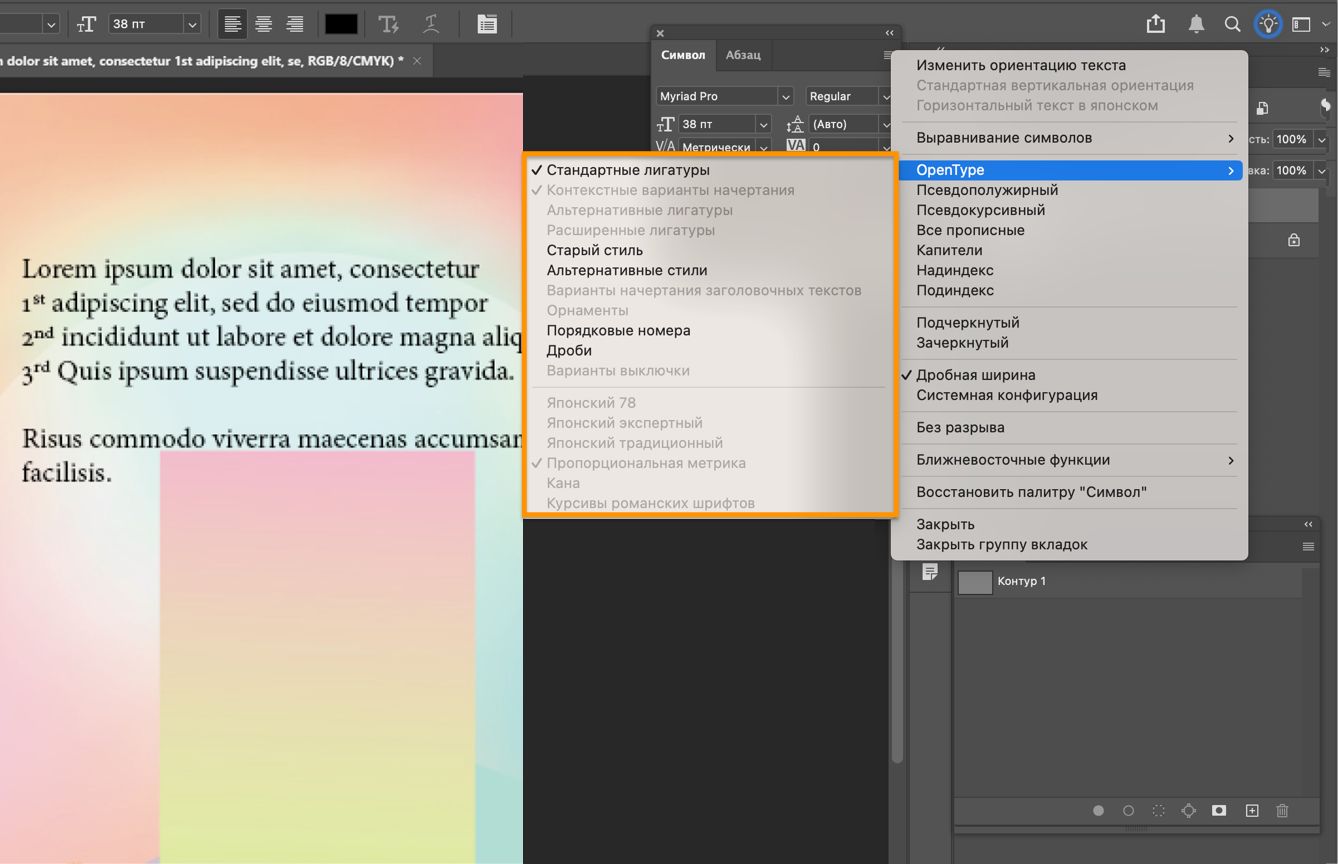
Task: Create a new path with the plus icon
Action: click(x=1252, y=811)
